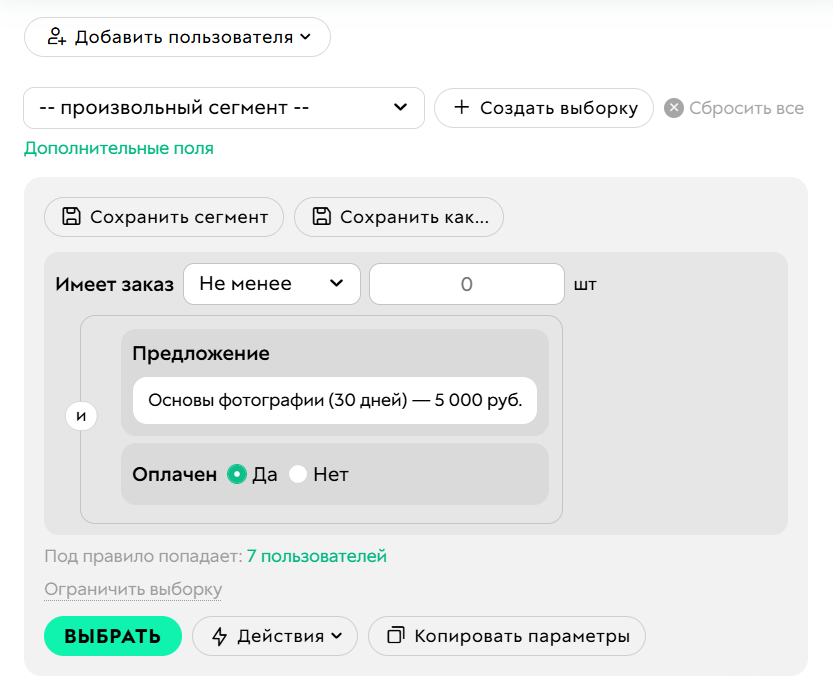Open the offer selector showing "Основы фотографии"
This screenshot has height=682, width=833.
point(335,399)
